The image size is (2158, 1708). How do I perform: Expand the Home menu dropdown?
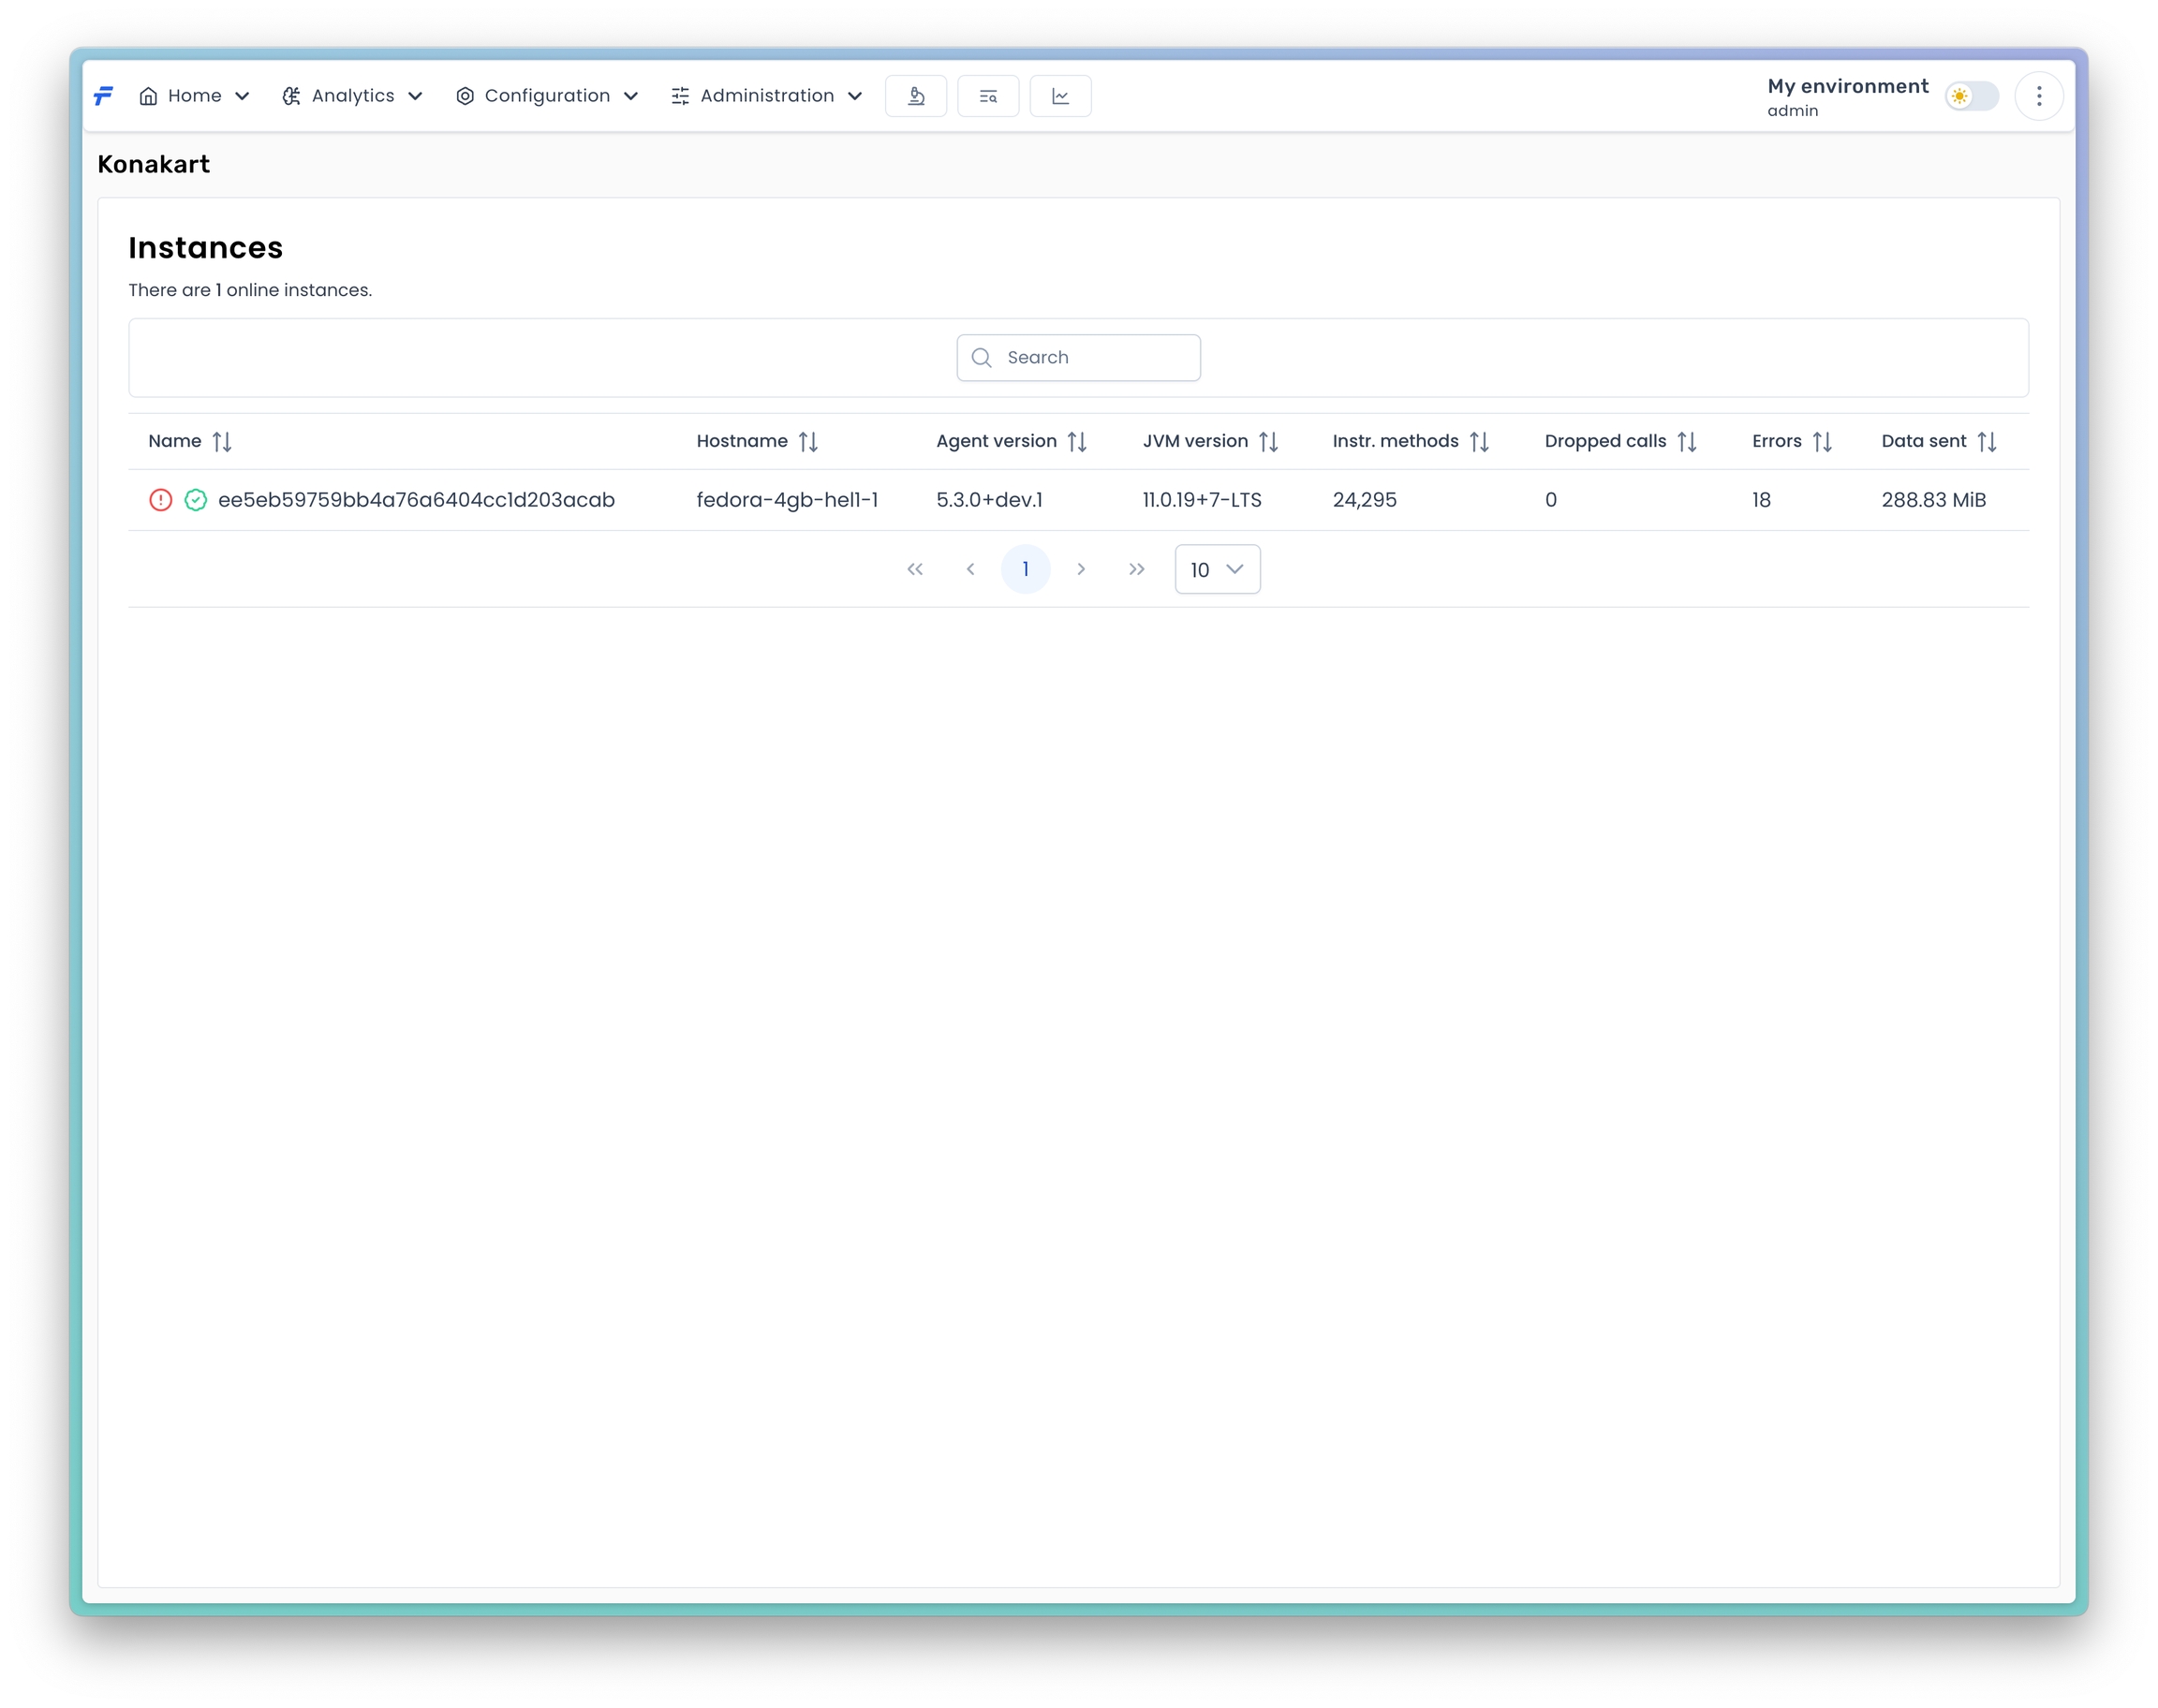pyautogui.click(x=194, y=96)
